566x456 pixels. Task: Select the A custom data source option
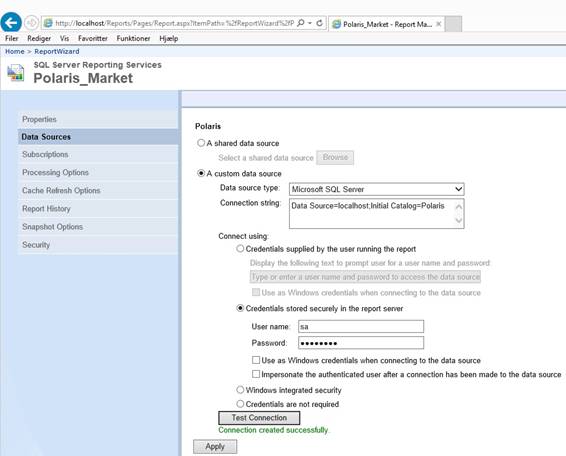coord(201,173)
